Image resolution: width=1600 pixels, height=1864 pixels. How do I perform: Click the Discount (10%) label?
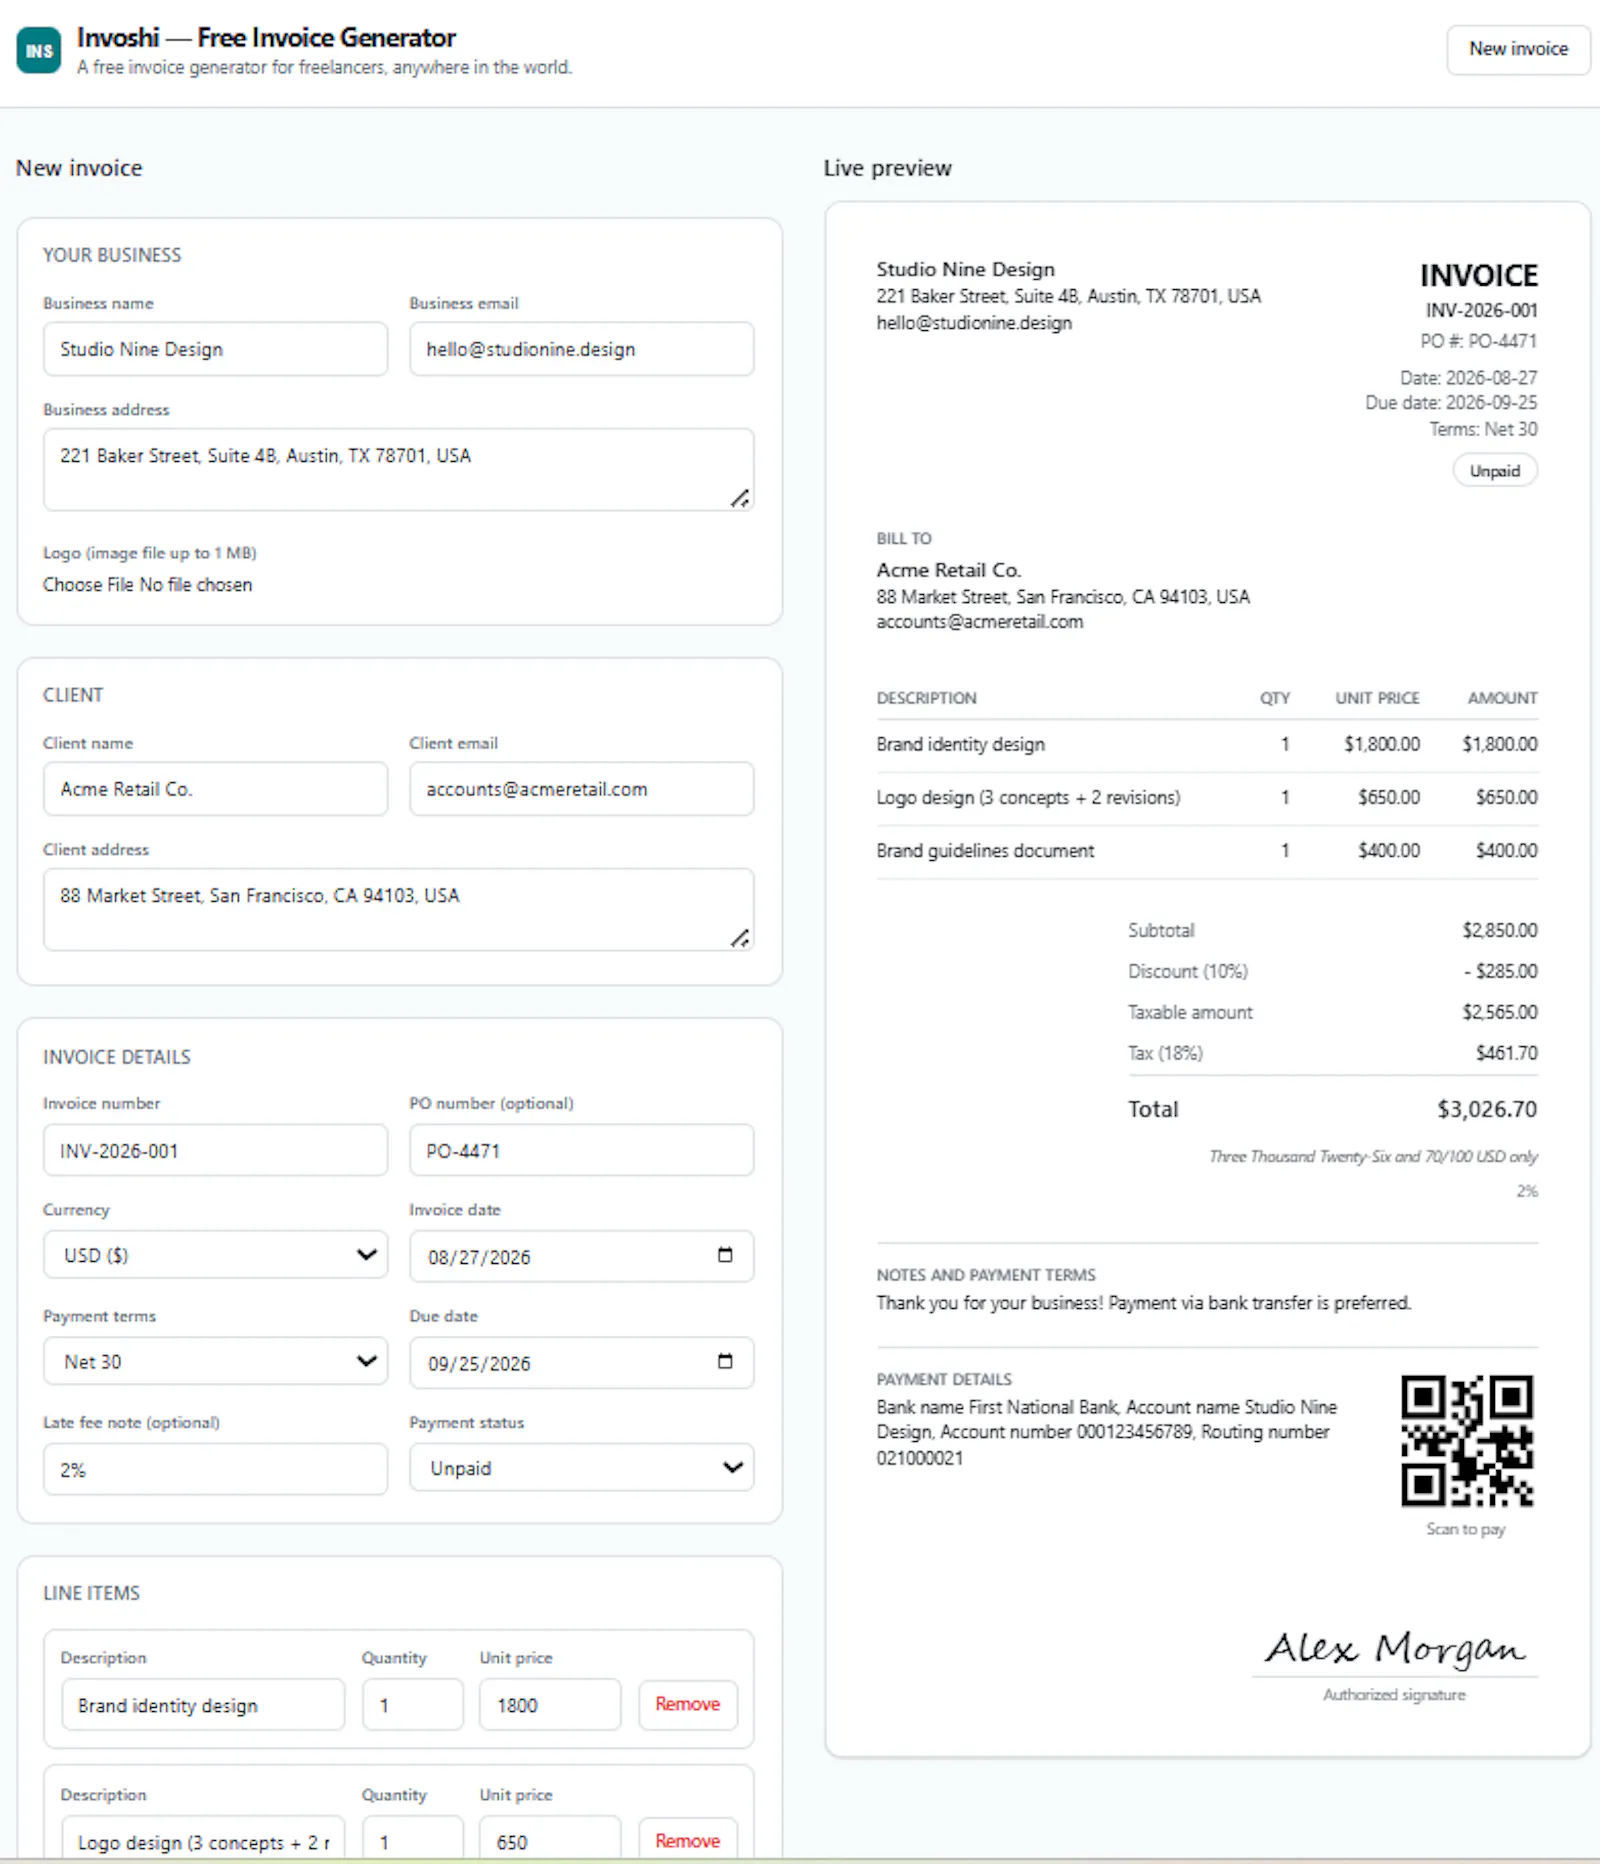[1188, 971]
